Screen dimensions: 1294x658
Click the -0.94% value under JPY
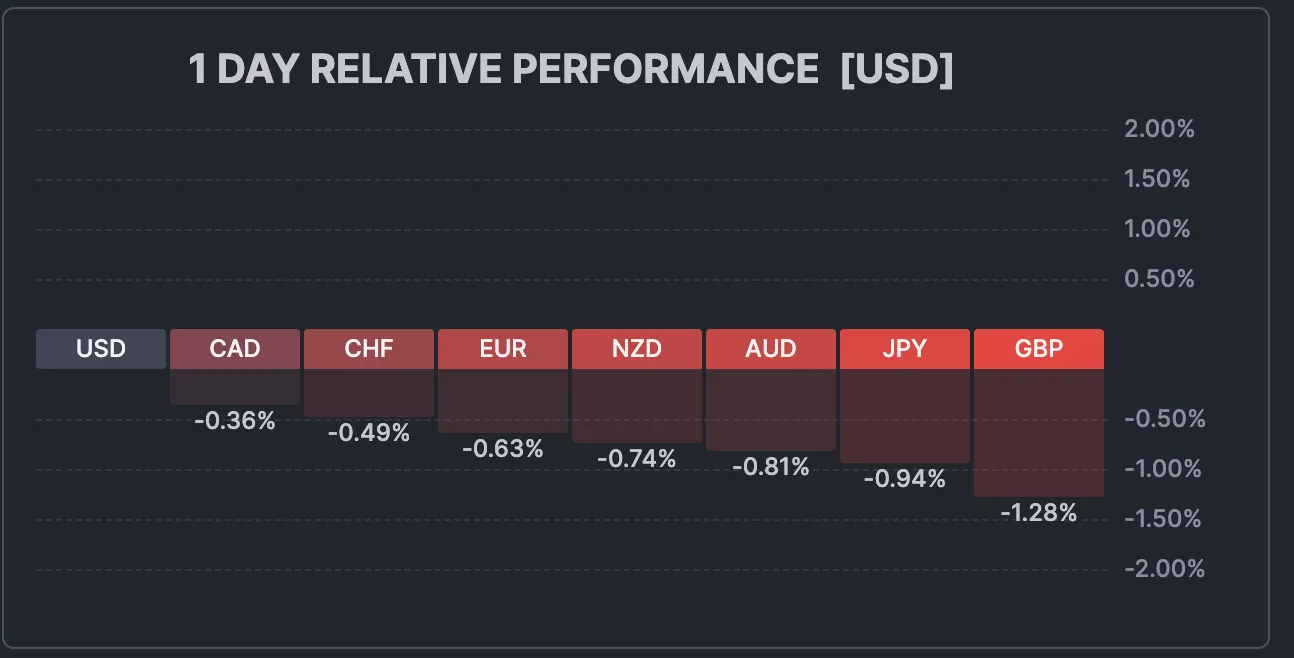click(905, 479)
